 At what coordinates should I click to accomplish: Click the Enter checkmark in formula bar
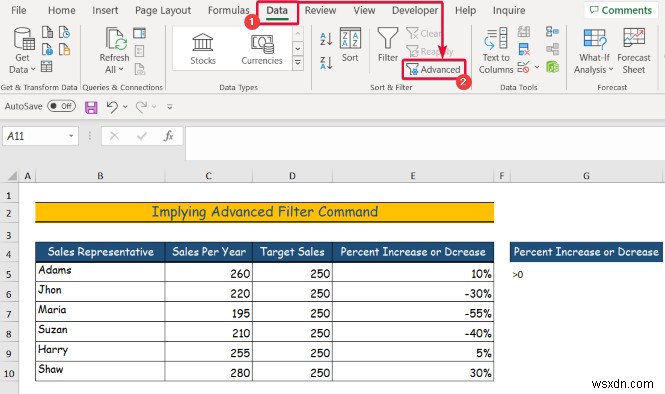[142, 136]
